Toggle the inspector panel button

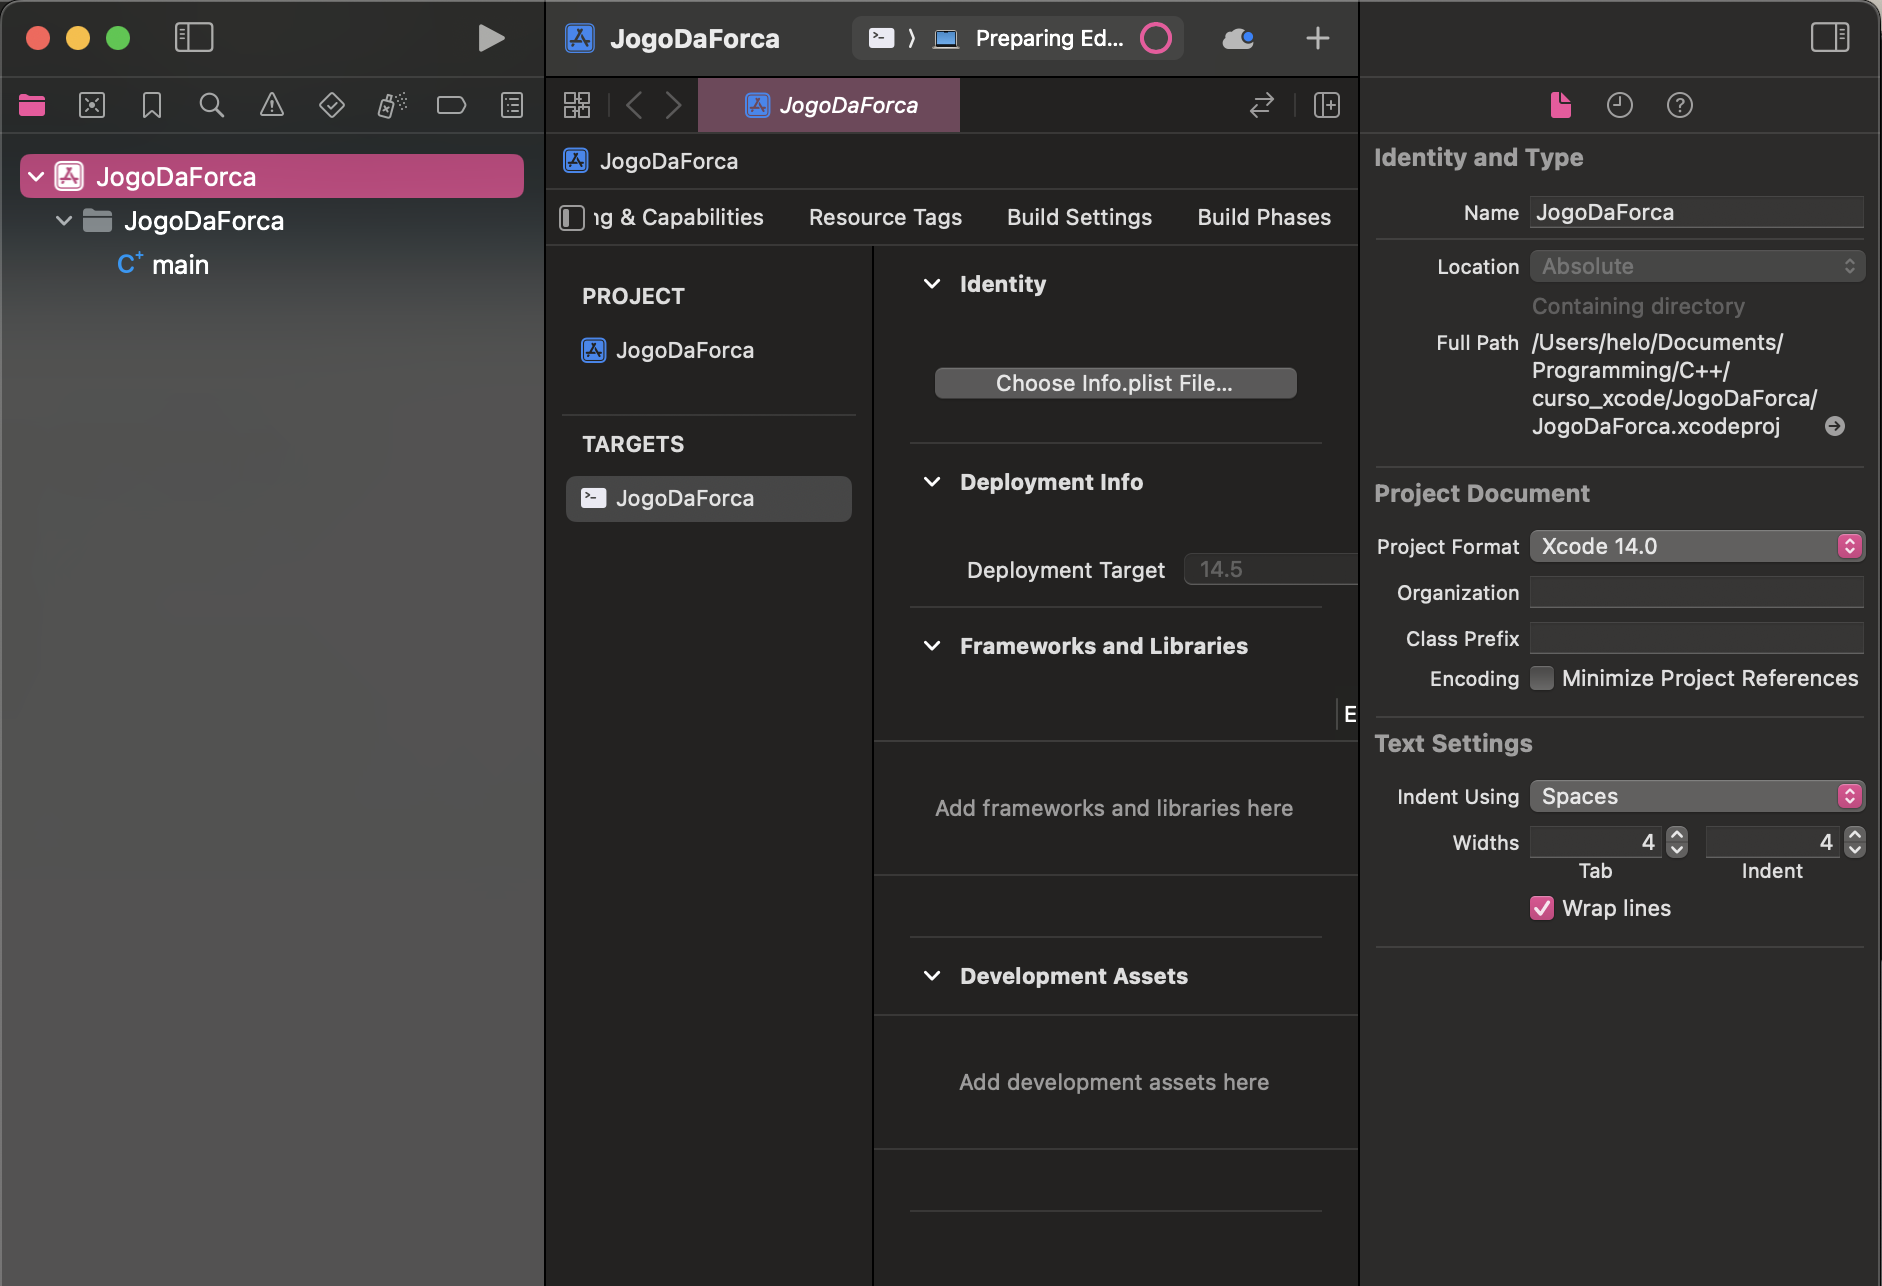[1830, 38]
